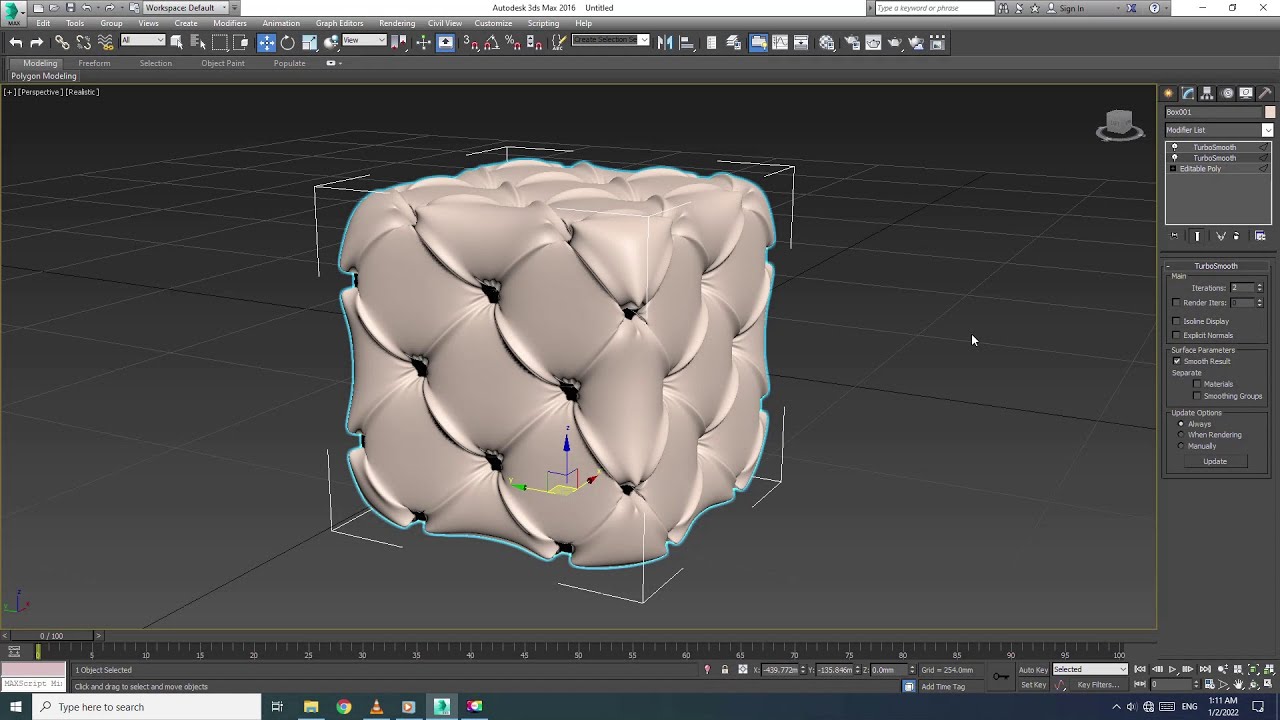Image resolution: width=1280 pixels, height=720 pixels.
Task: Toggle the 3D Snaps button
Action: 470,42
